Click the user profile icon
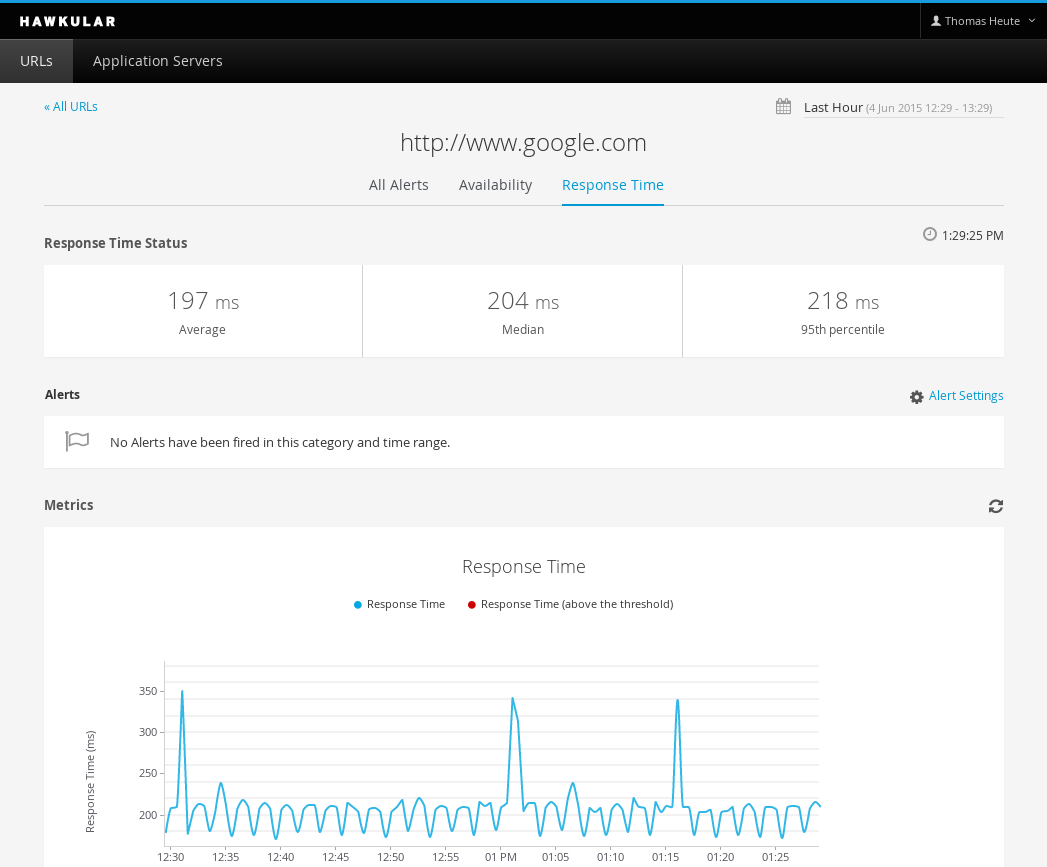The image size is (1047, 867). coord(936,21)
